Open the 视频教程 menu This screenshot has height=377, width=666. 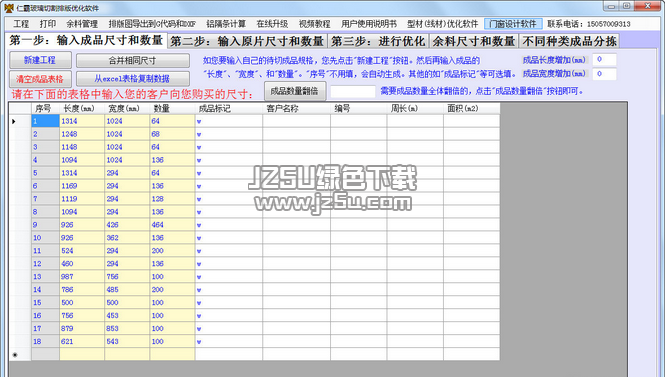(314, 24)
